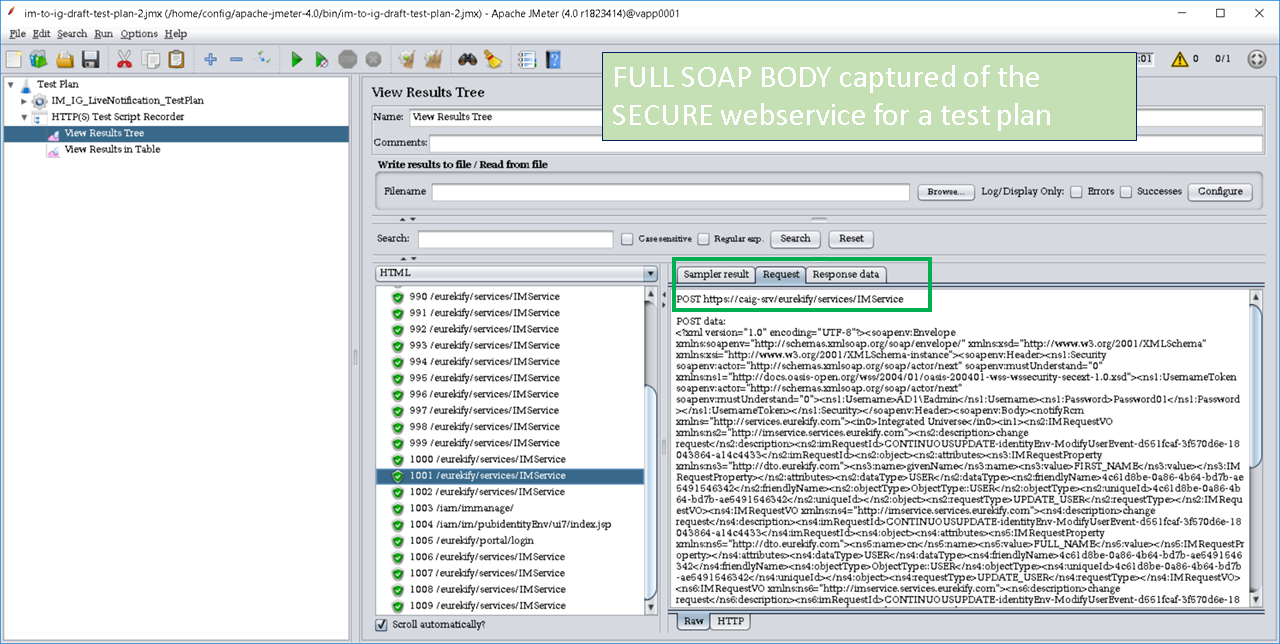
Task: Switch to Response data tab
Action: click(846, 274)
